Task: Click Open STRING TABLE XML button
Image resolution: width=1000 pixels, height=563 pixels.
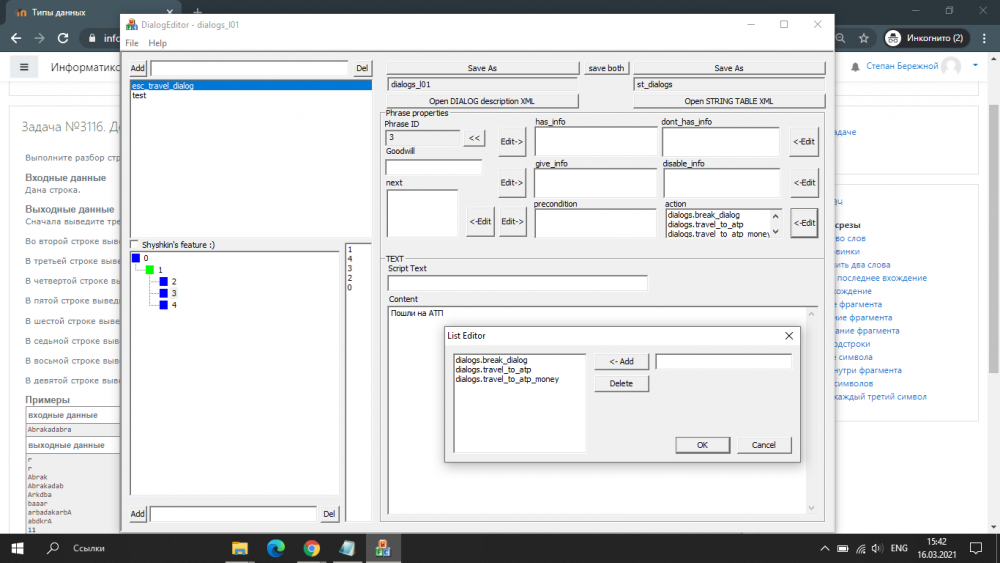Action: click(x=728, y=101)
